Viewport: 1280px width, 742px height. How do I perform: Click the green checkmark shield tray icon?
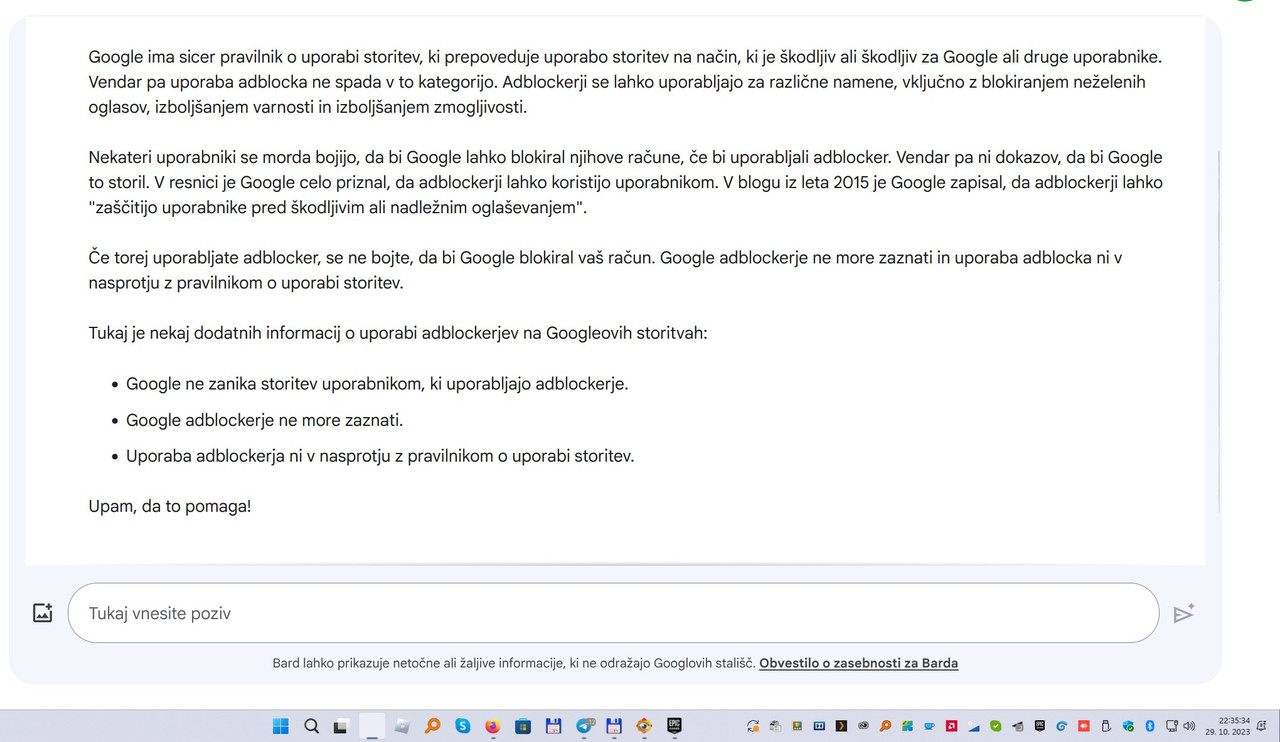pos(995,726)
